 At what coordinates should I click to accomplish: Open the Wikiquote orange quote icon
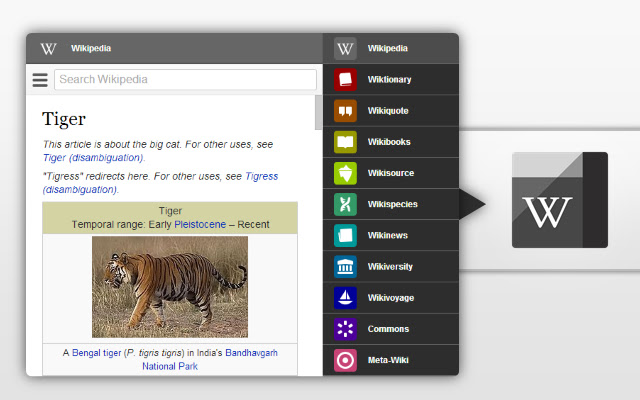(345, 110)
